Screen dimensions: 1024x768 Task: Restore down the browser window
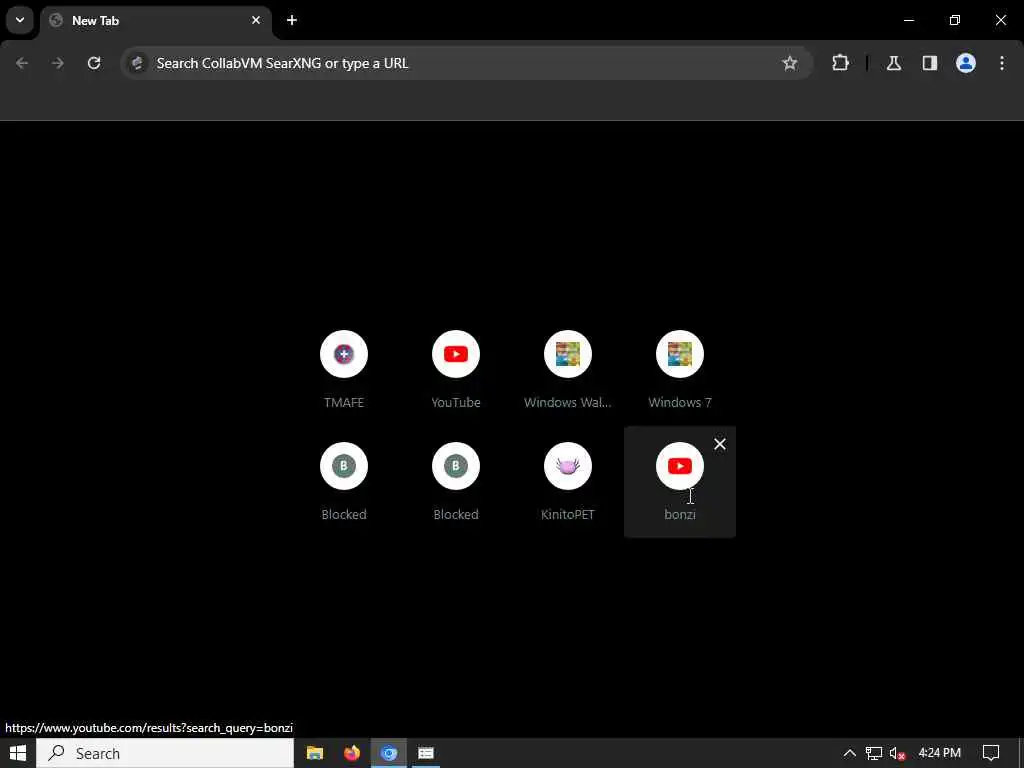pyautogui.click(x=955, y=20)
